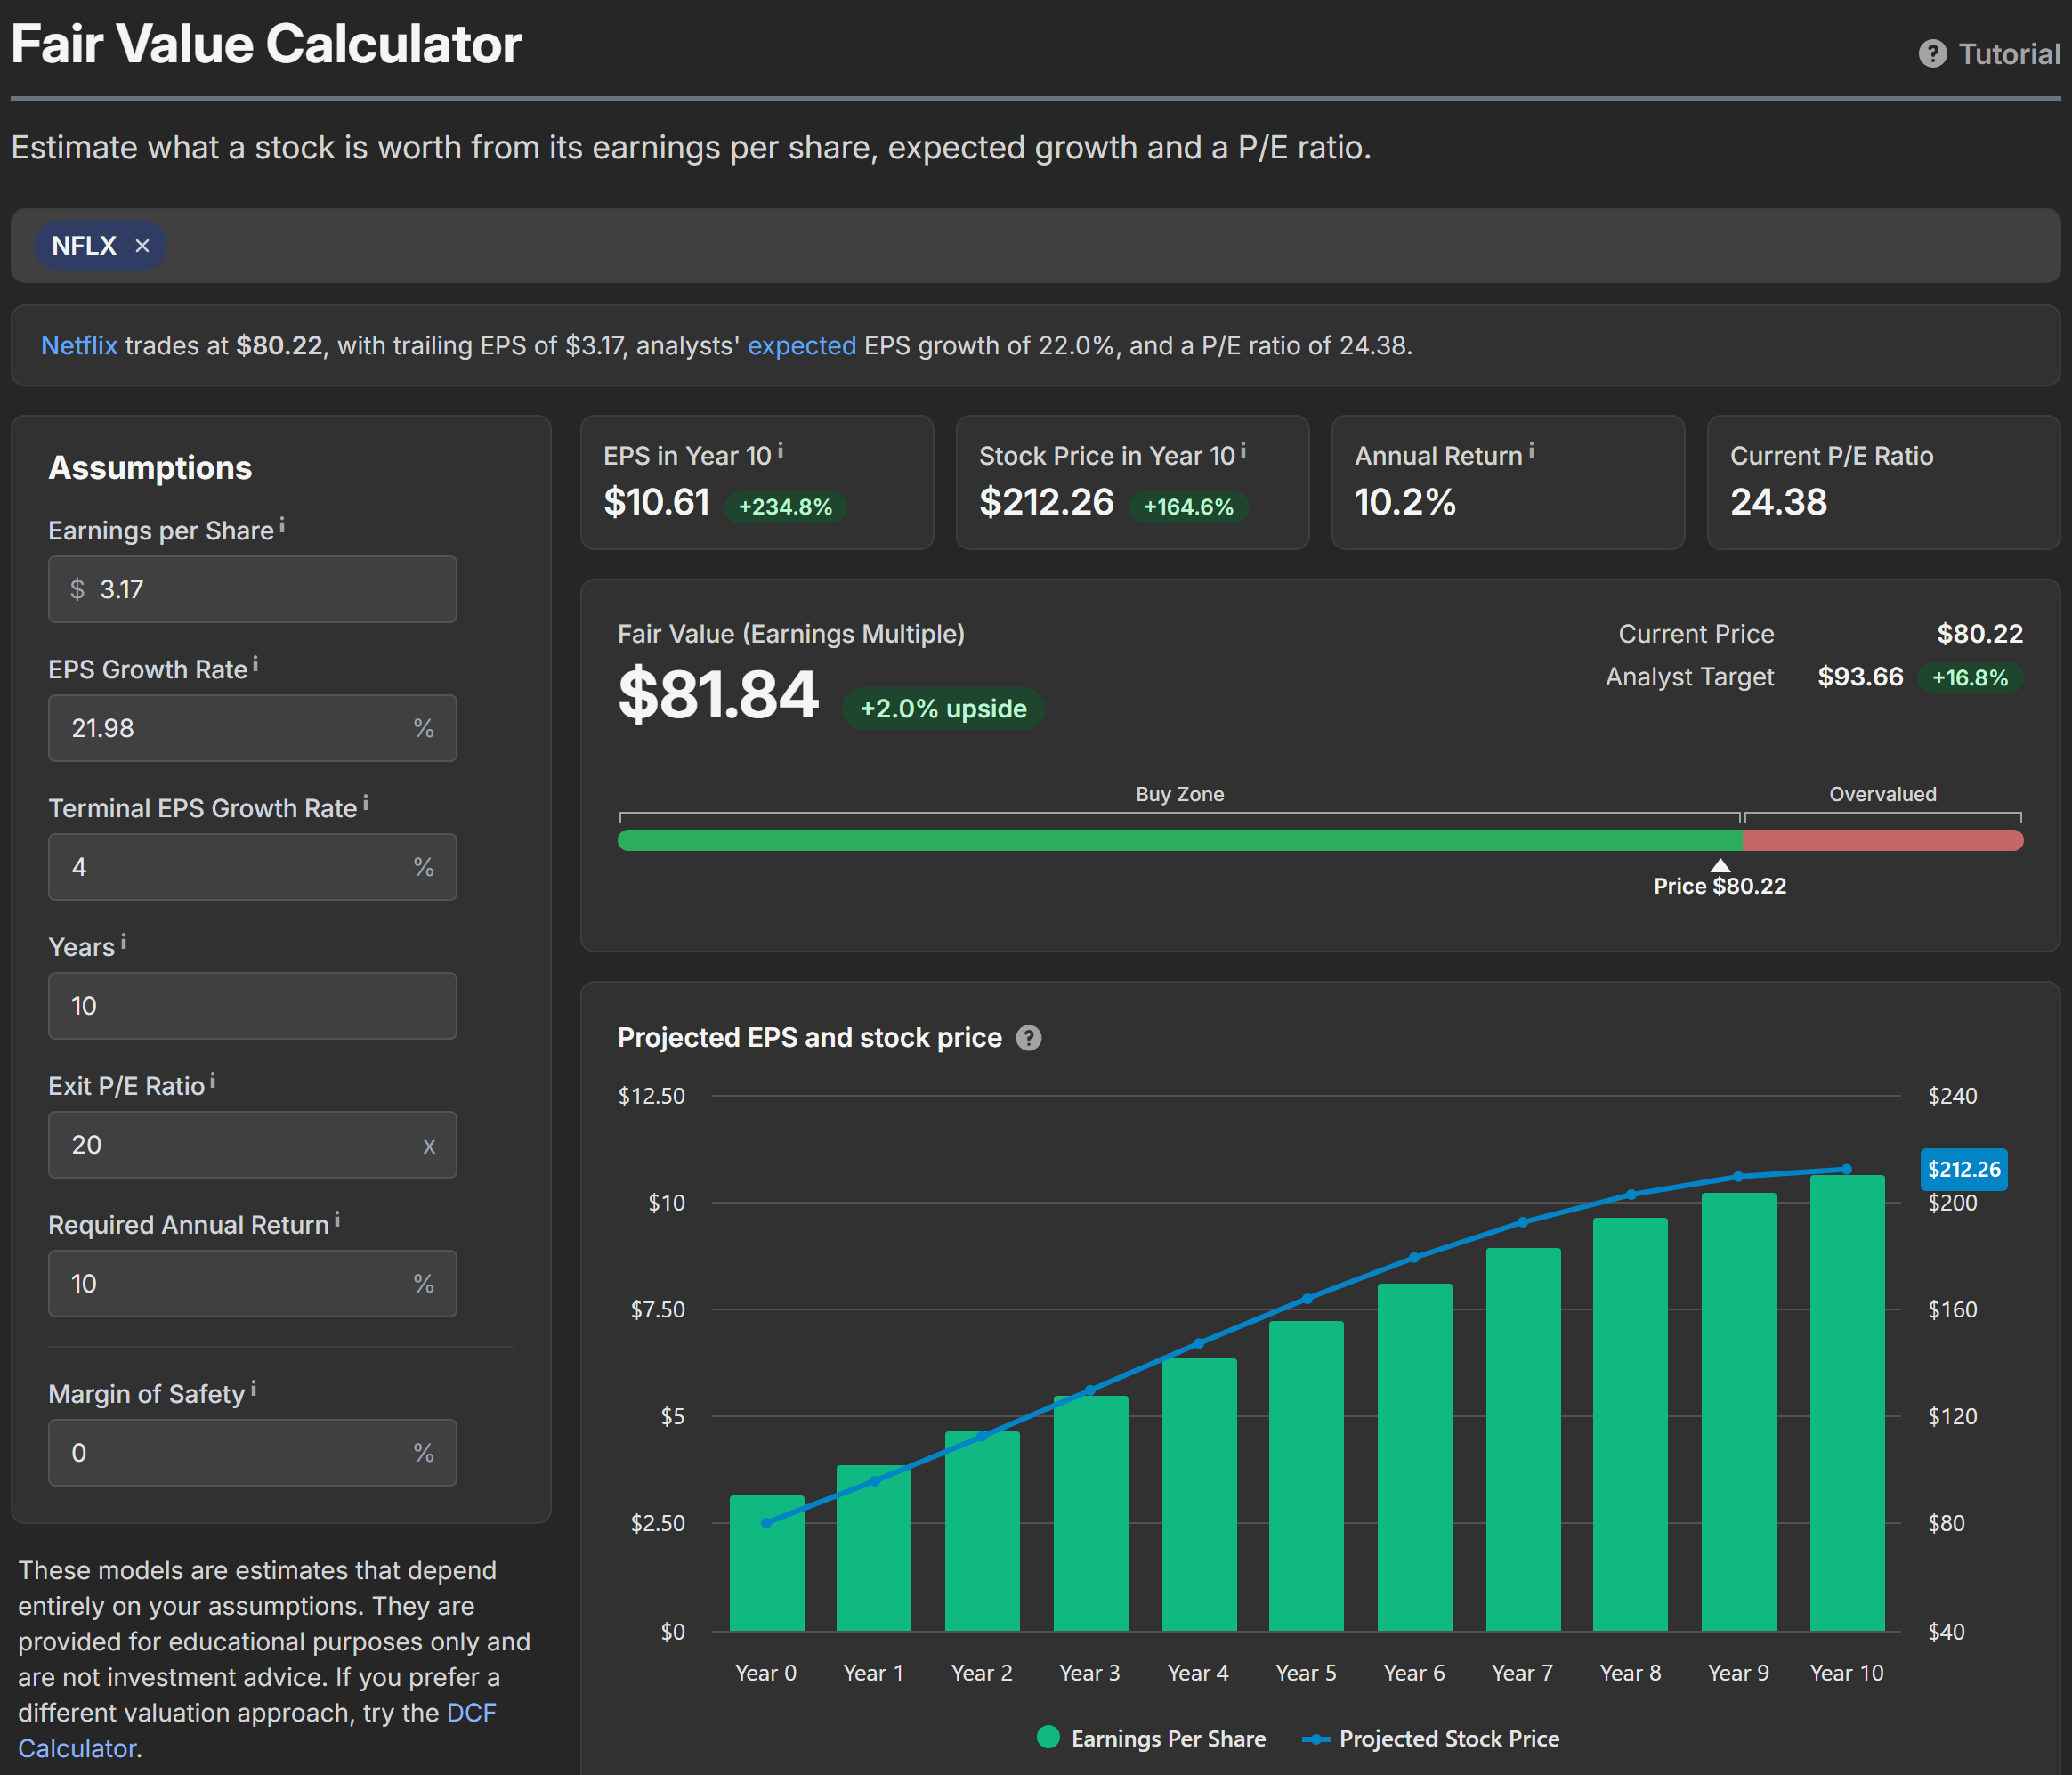Click the green Buy Zone bar
The width and height of the screenshot is (2072, 1775).
(1180, 840)
